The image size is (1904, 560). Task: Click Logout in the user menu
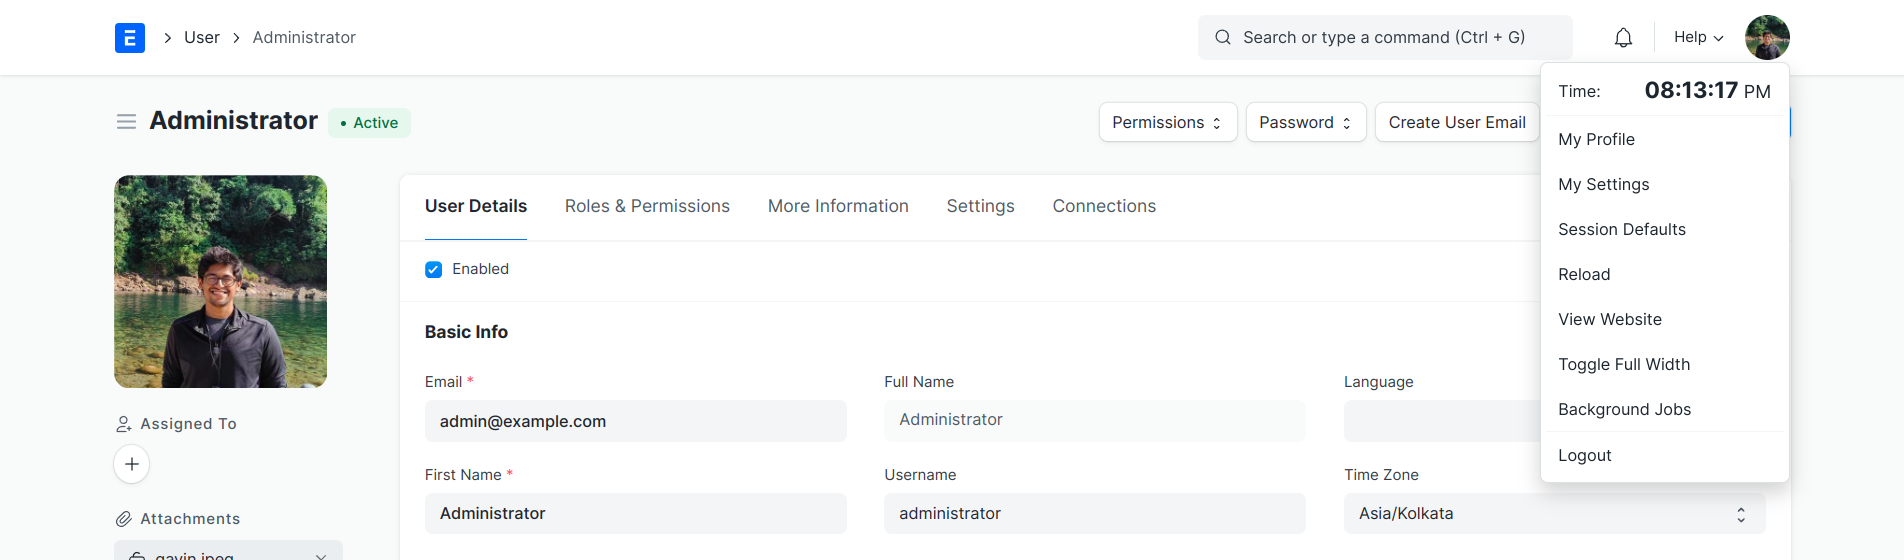click(x=1665, y=455)
